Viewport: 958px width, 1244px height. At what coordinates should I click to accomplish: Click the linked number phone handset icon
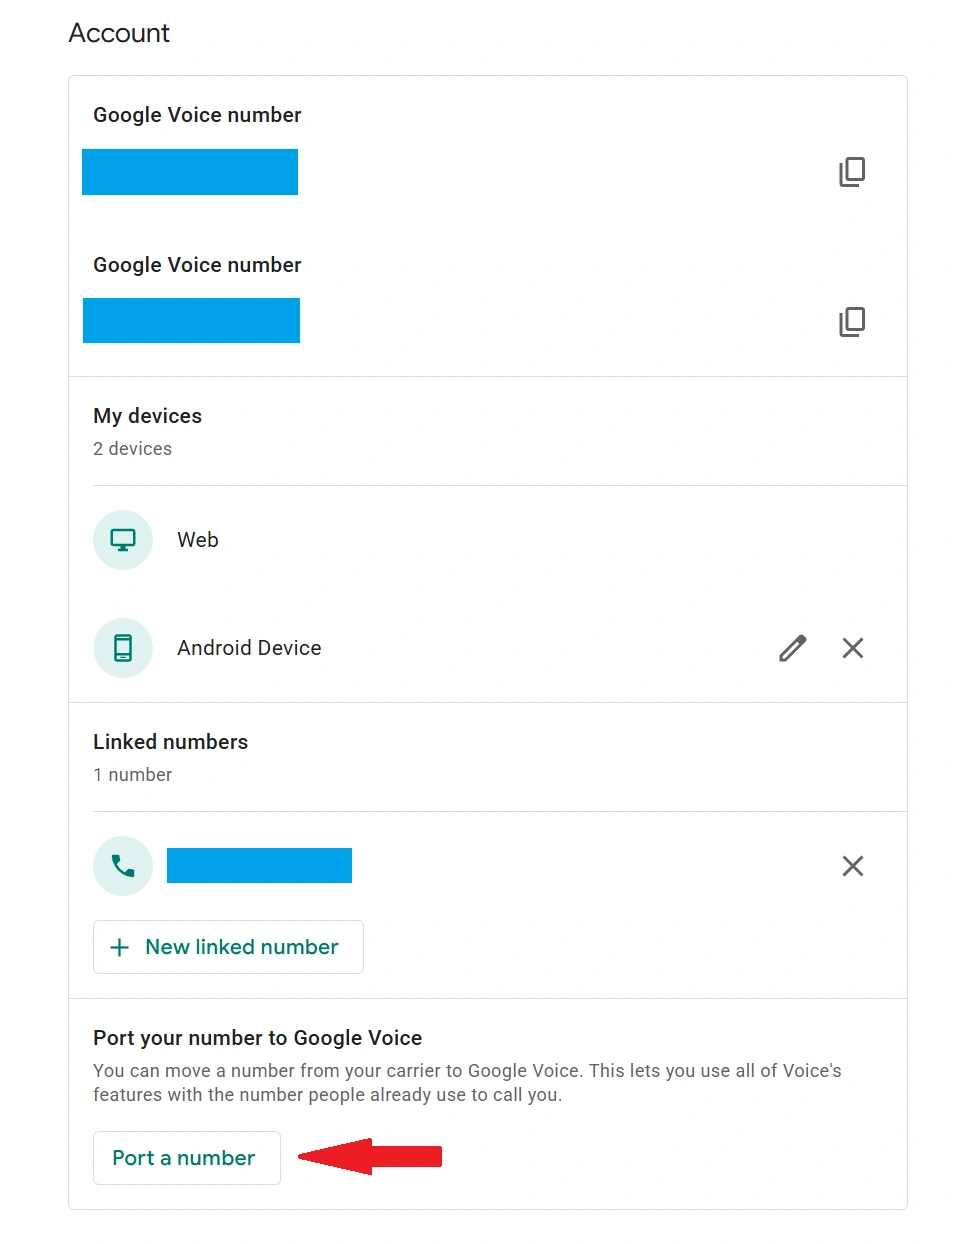pyautogui.click(x=123, y=866)
